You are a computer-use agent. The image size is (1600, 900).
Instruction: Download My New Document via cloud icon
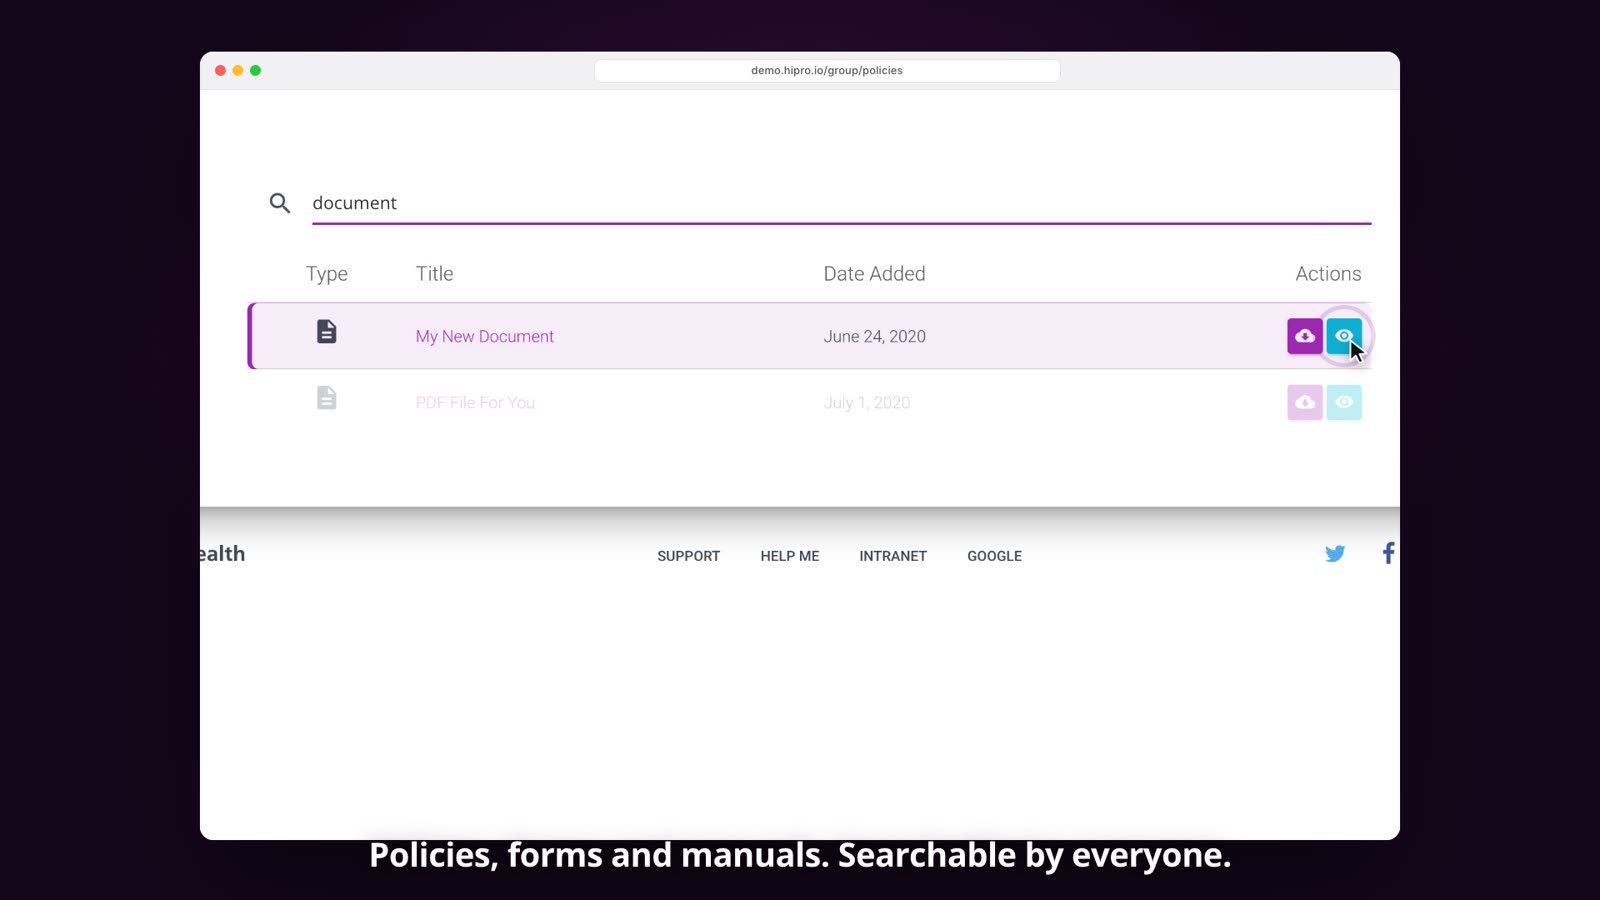(1305, 336)
